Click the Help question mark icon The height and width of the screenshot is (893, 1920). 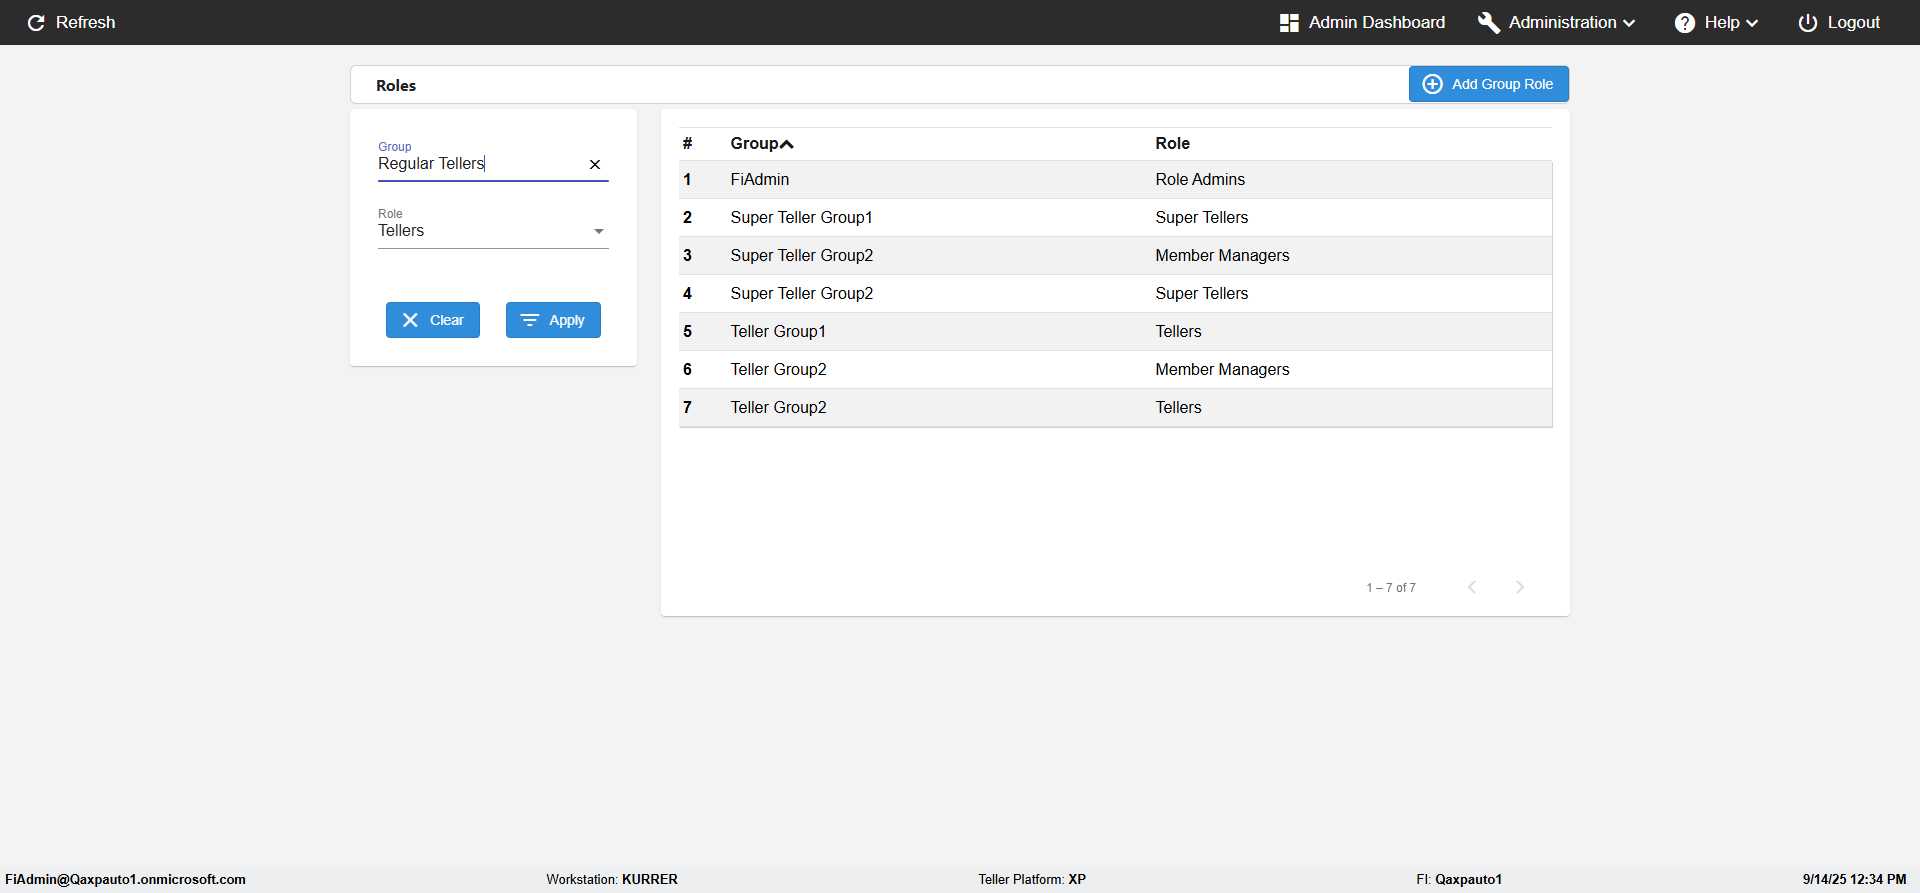1685,22
